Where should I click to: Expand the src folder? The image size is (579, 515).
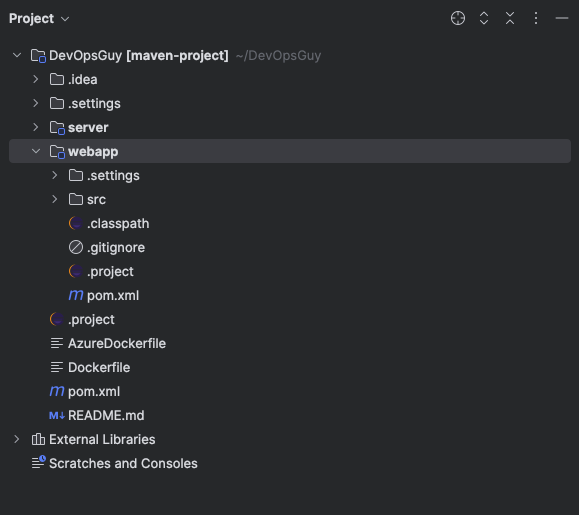pyautogui.click(x=55, y=199)
